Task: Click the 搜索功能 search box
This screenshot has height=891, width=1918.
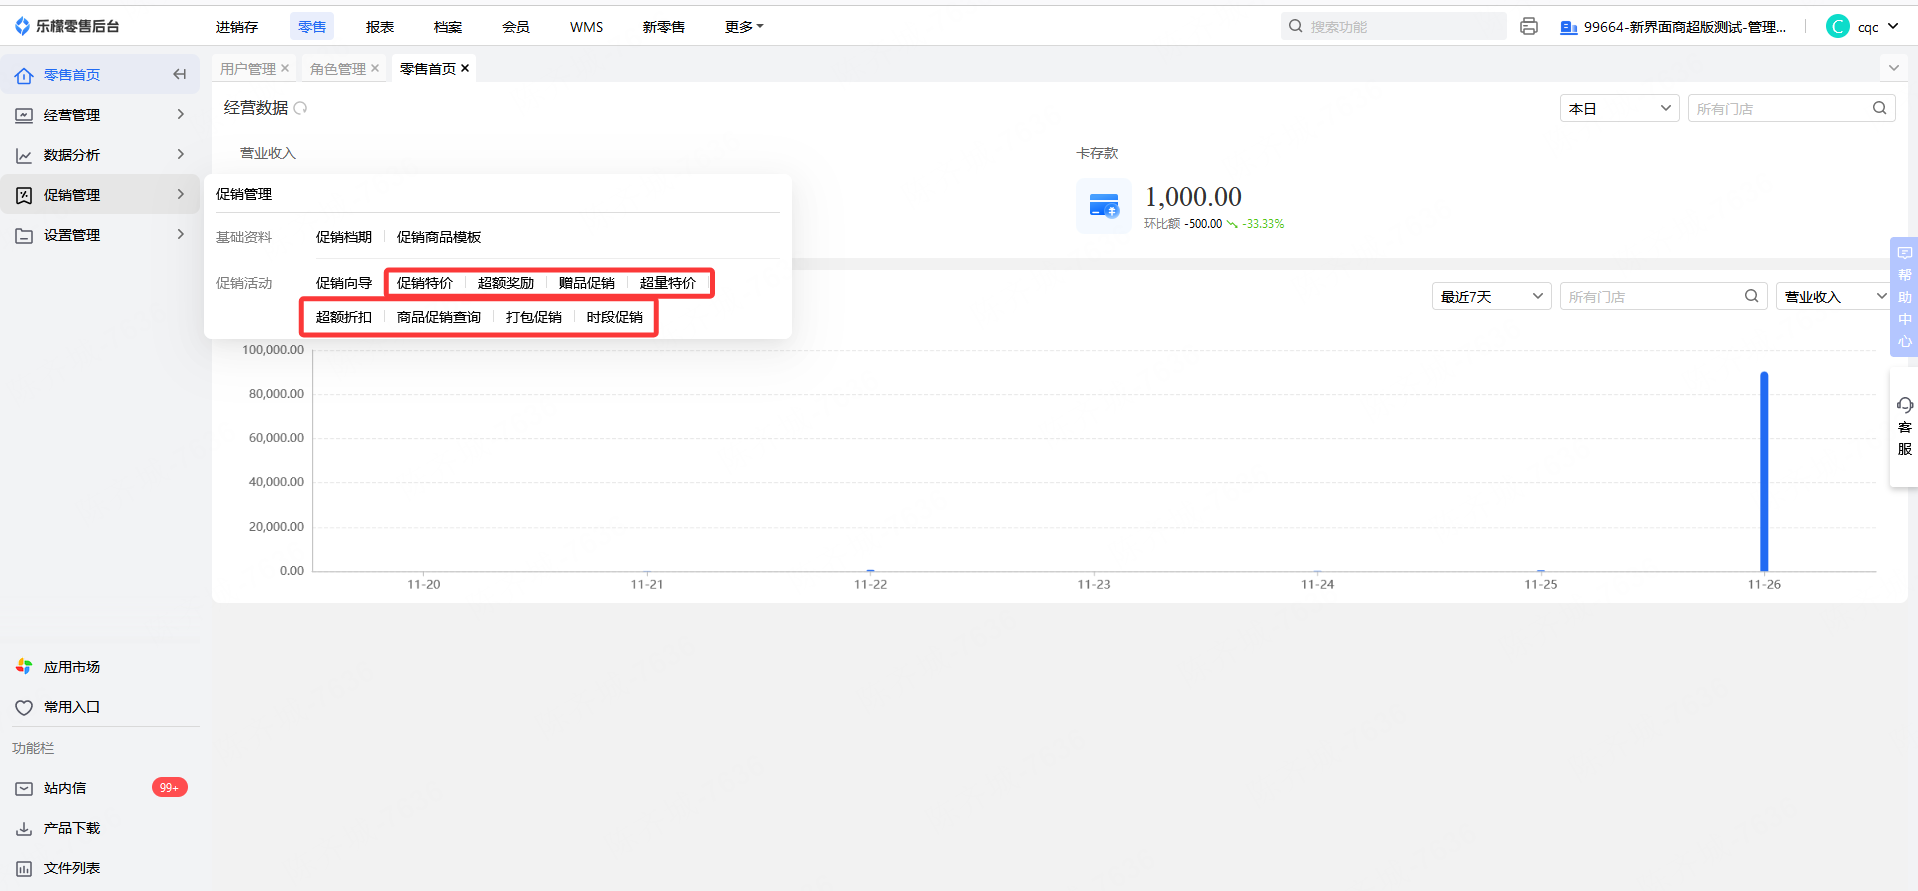Action: pos(1394,27)
